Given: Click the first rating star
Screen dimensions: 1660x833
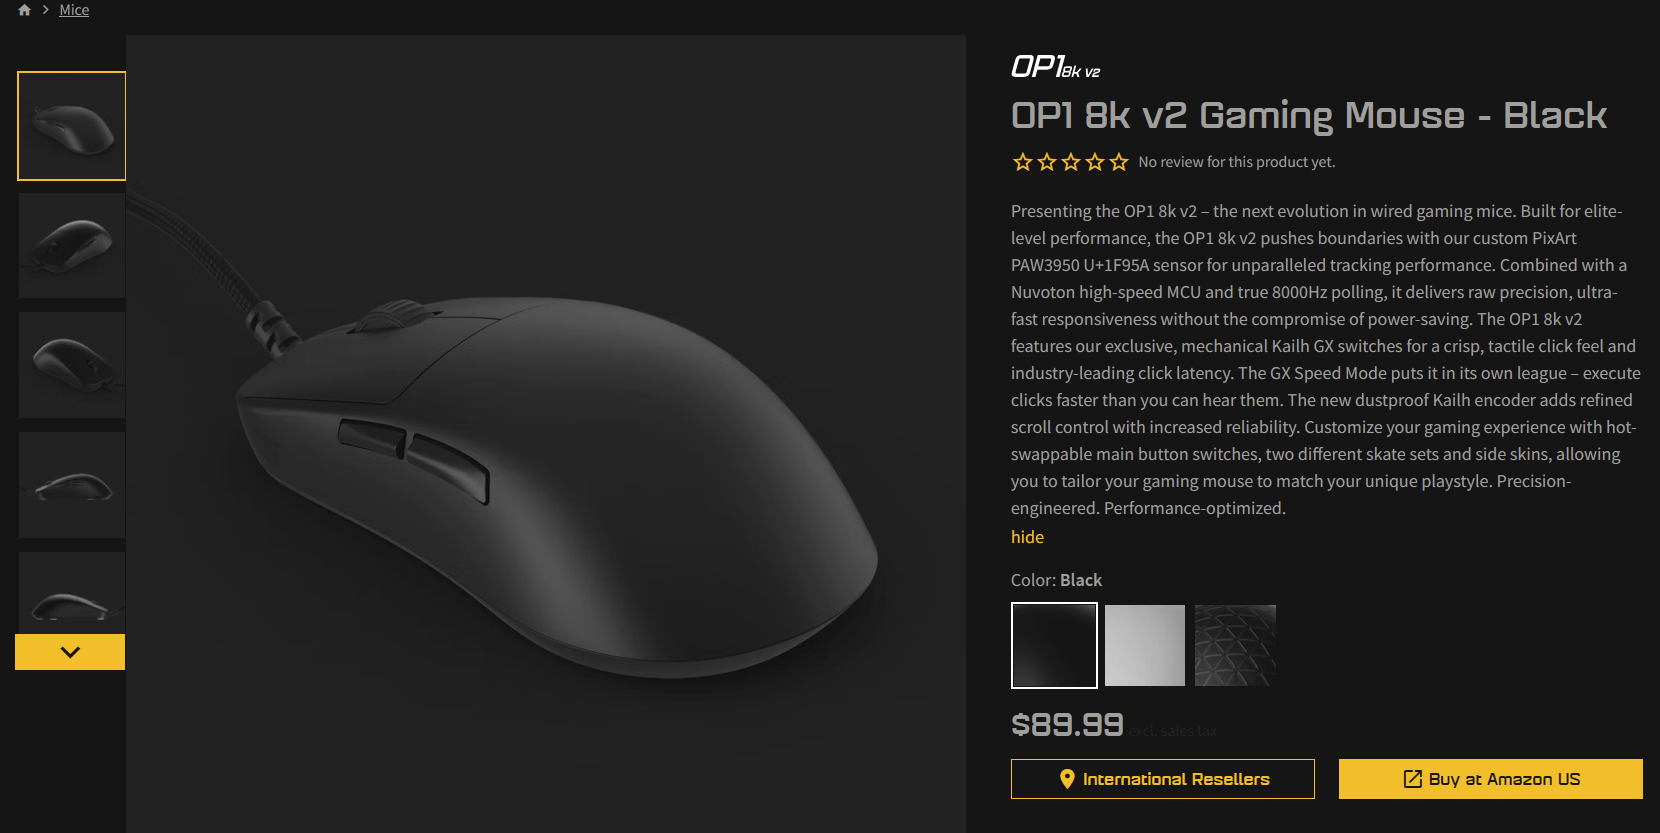Looking at the screenshot, I should tap(1022, 162).
